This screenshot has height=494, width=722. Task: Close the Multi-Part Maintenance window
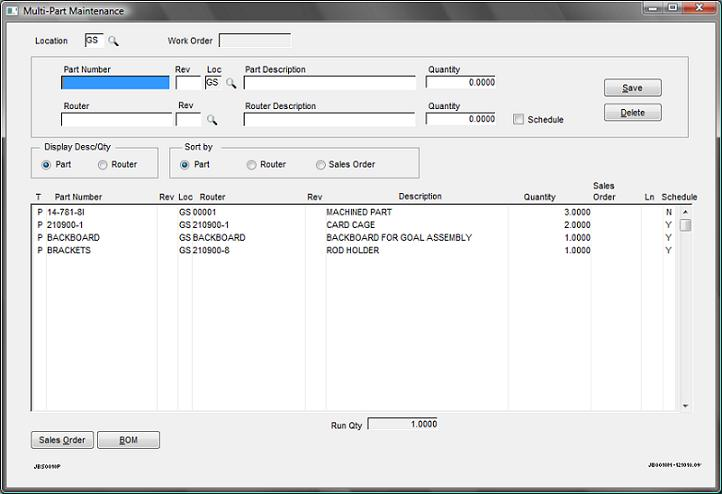point(699,8)
